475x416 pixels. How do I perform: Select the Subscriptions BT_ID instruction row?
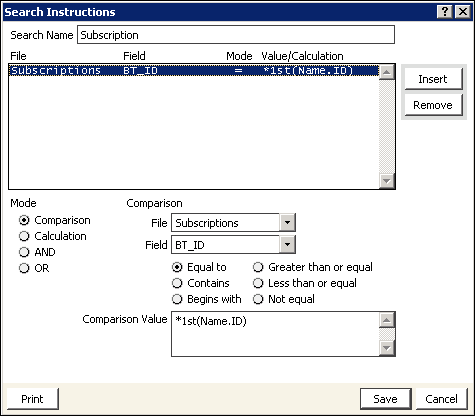(x=194, y=71)
